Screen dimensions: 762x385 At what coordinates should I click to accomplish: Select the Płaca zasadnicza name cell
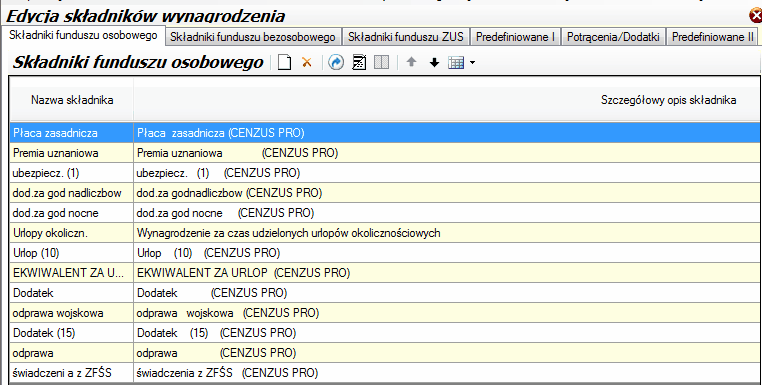(71, 133)
